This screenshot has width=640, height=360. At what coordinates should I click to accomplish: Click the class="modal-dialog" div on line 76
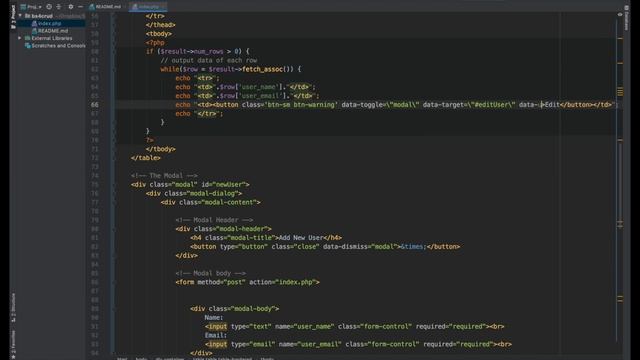tap(194, 193)
